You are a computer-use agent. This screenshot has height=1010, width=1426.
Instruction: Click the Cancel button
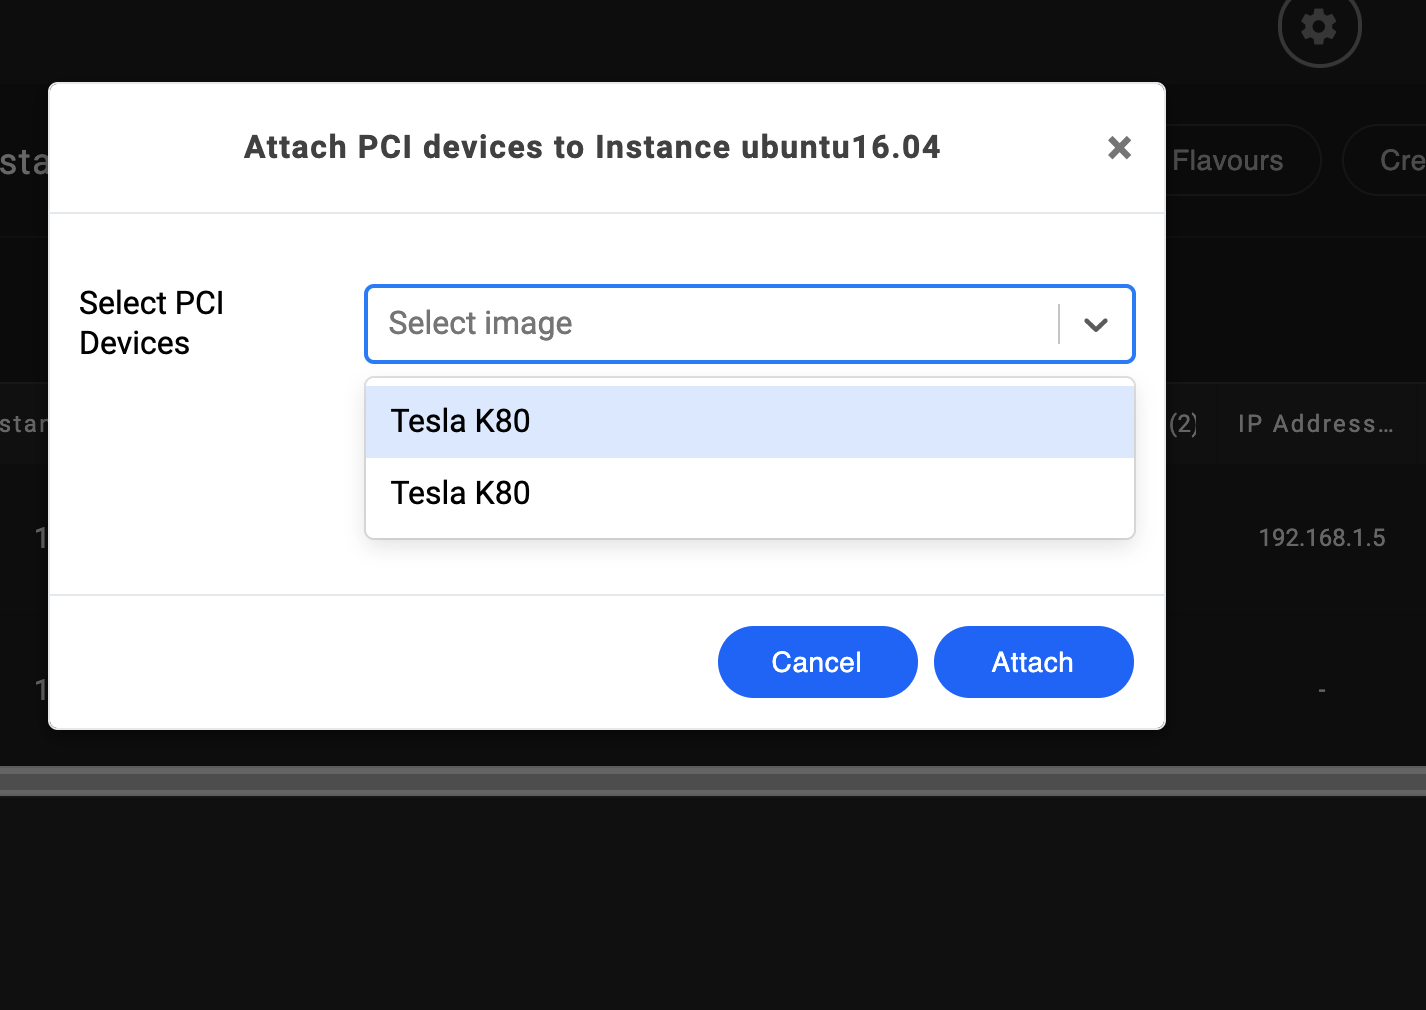click(x=817, y=662)
